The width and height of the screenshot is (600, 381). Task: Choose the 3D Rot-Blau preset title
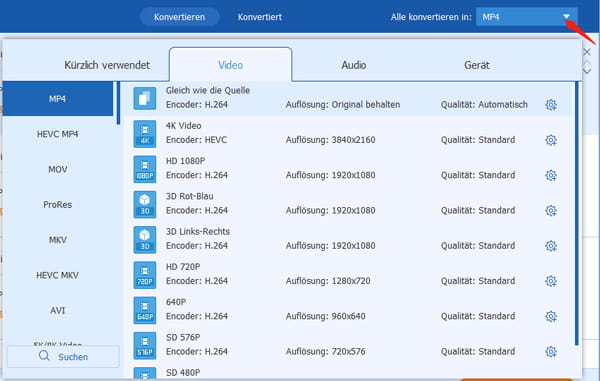coord(189,196)
